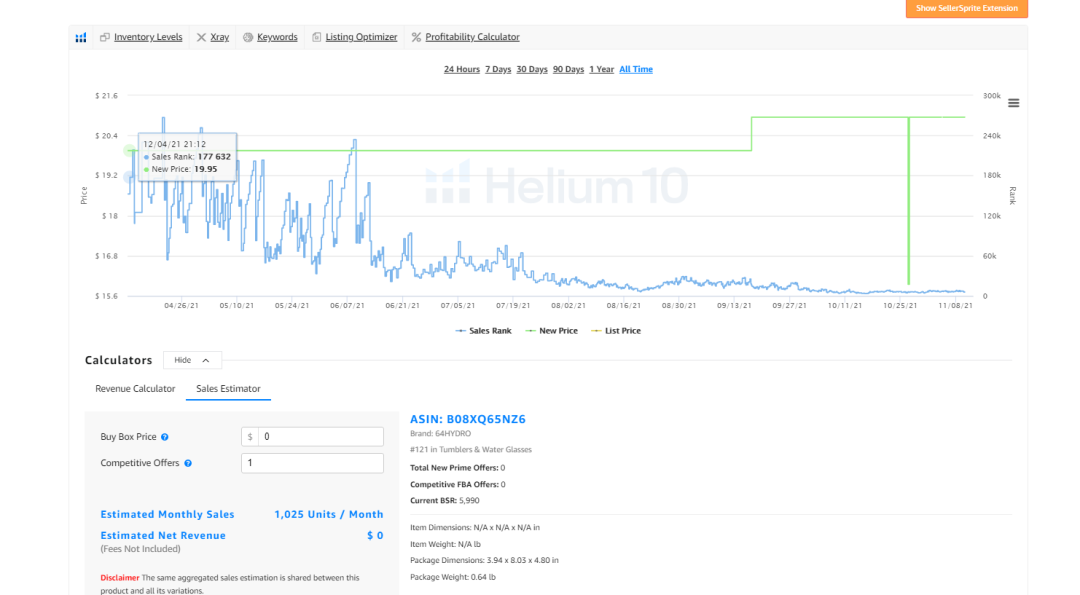This screenshot has width=1080, height=595.
Task: Switch to Revenue Calculator tab
Action: coord(135,388)
